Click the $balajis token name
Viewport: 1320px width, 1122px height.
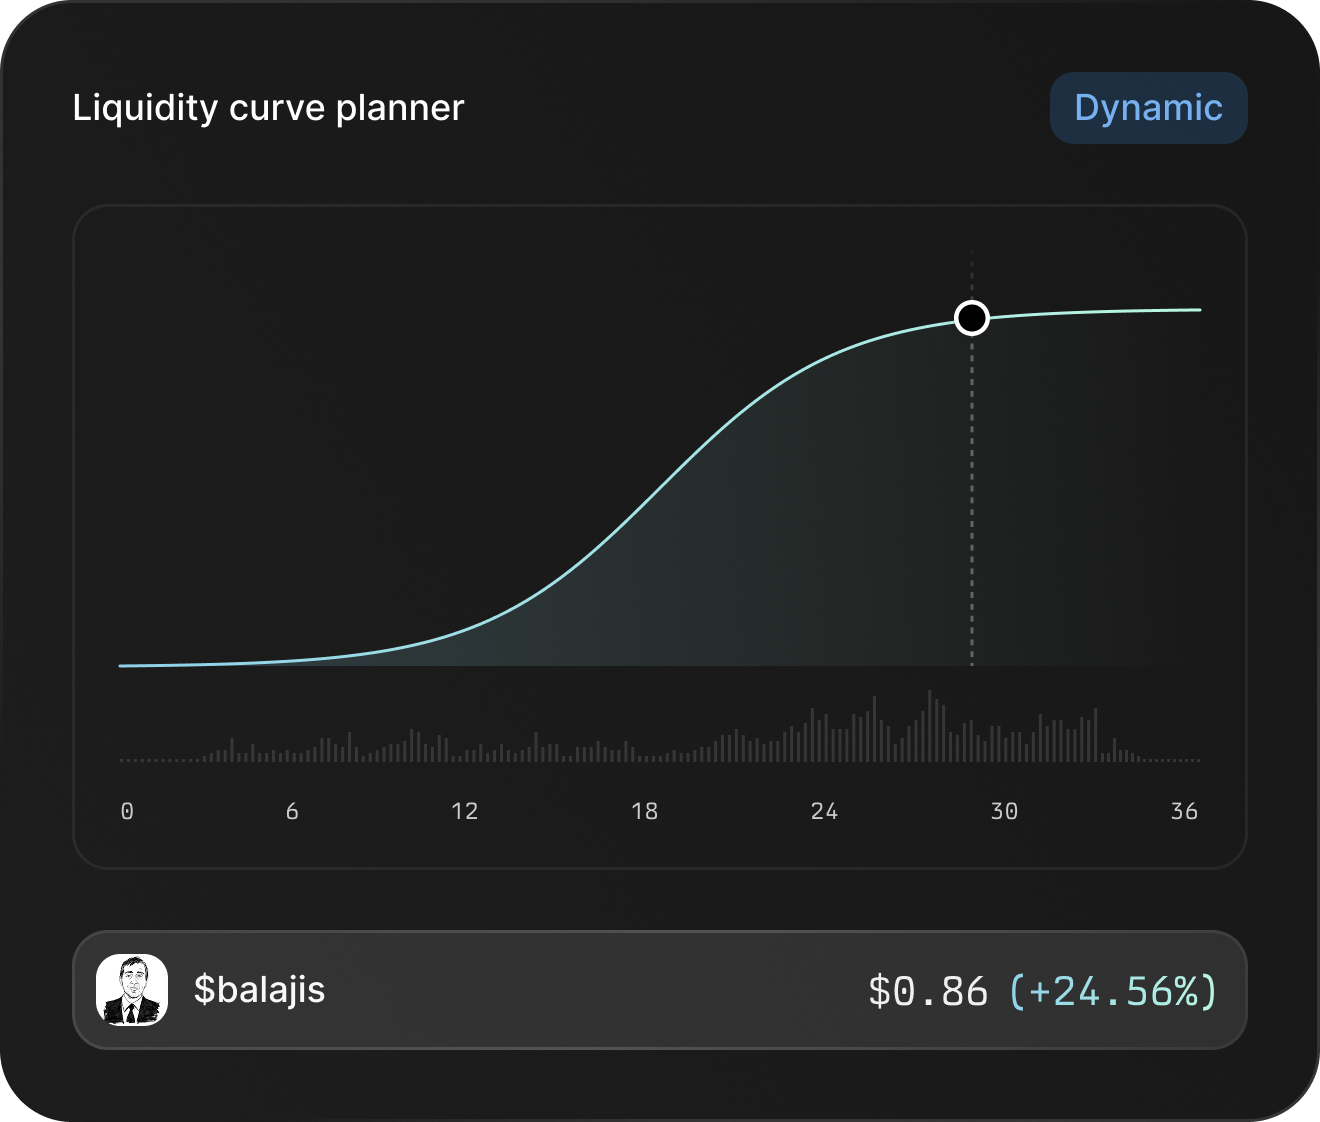pos(259,990)
